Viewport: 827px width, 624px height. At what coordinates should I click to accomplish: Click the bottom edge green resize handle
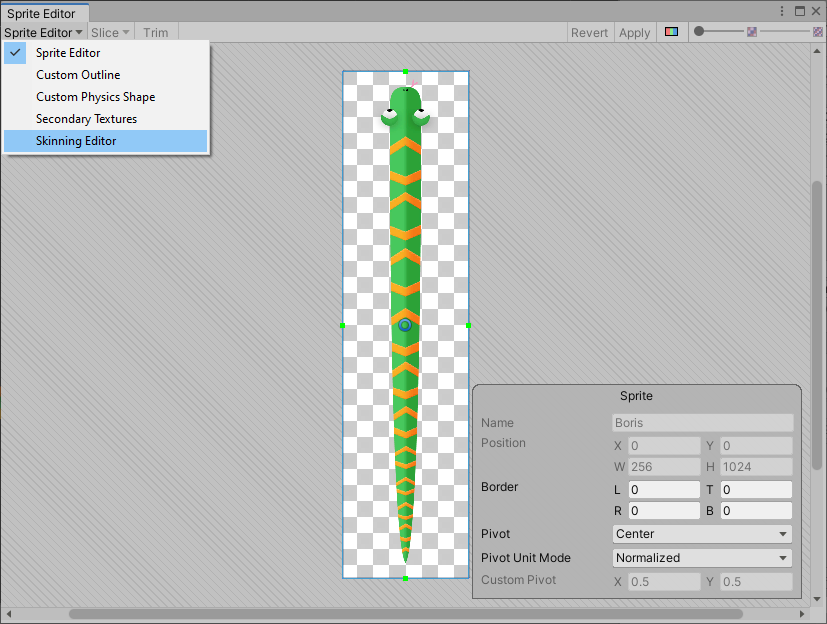click(405, 578)
